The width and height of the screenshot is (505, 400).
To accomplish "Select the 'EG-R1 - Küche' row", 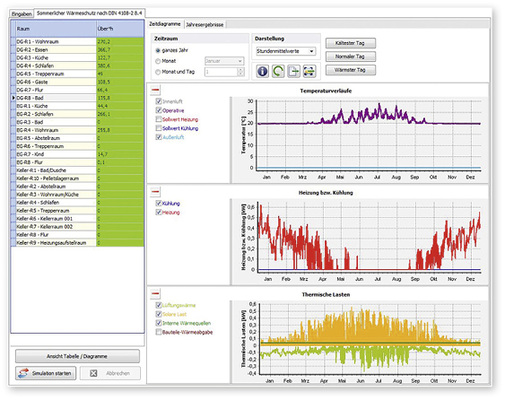I will tap(77, 106).
